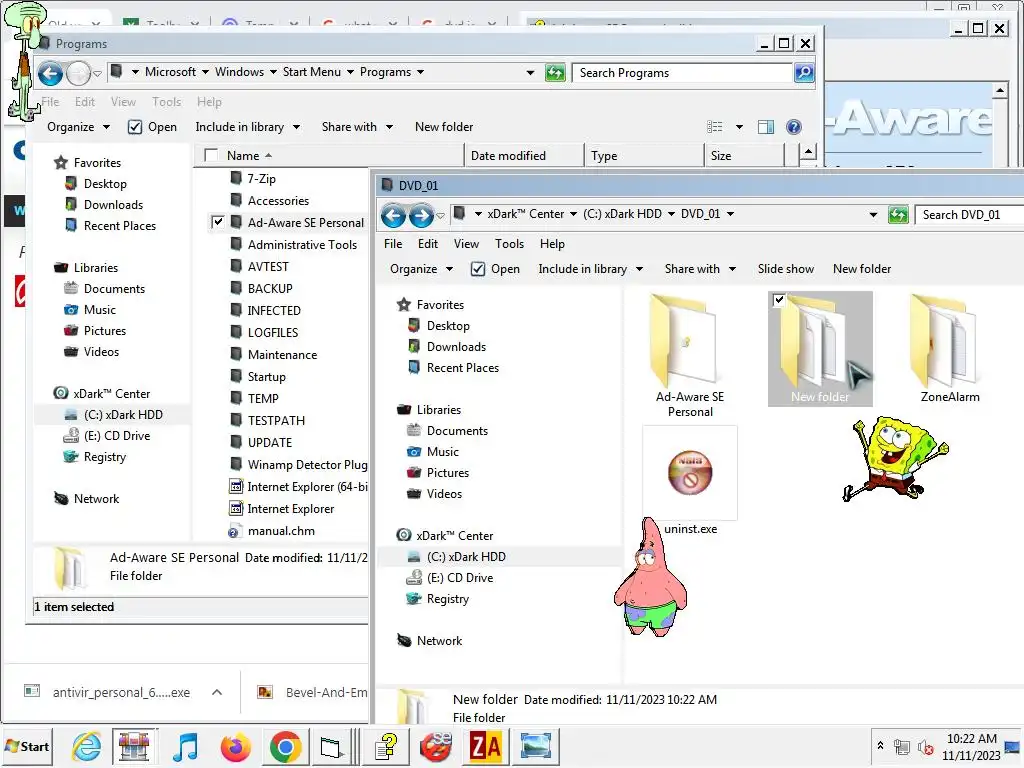Click refresh icon in Programs address bar
Viewport: 1024px width, 768px height.
(x=555, y=72)
